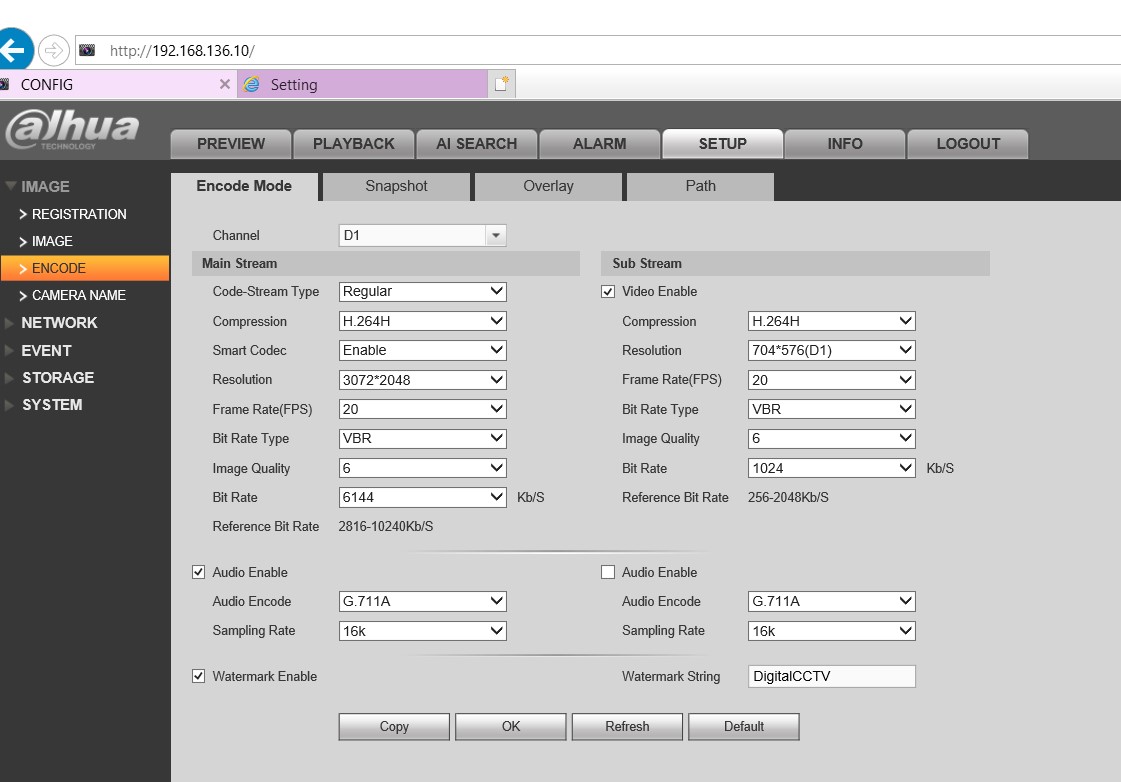The image size is (1121, 782).
Task: Toggle the Watermark Enable checkbox
Action: tap(198, 677)
